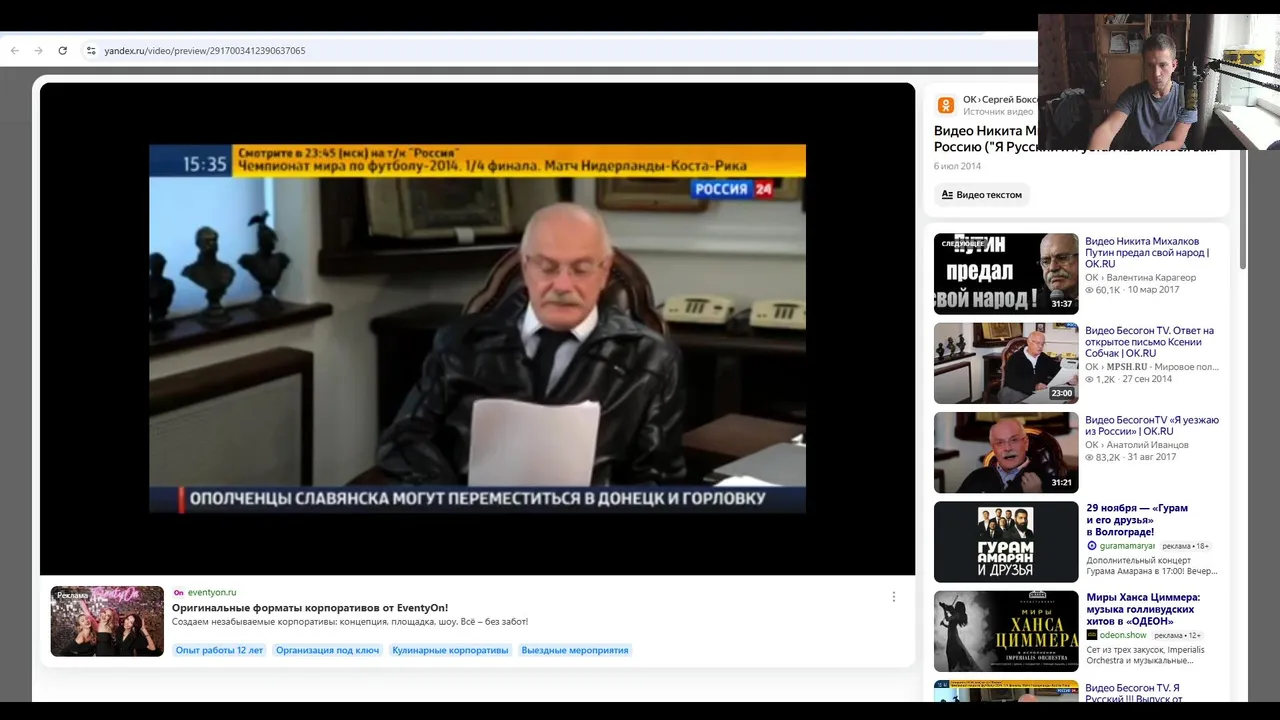Select the Организация под ключ tag
Image resolution: width=1280 pixels, height=720 pixels.
pos(327,650)
